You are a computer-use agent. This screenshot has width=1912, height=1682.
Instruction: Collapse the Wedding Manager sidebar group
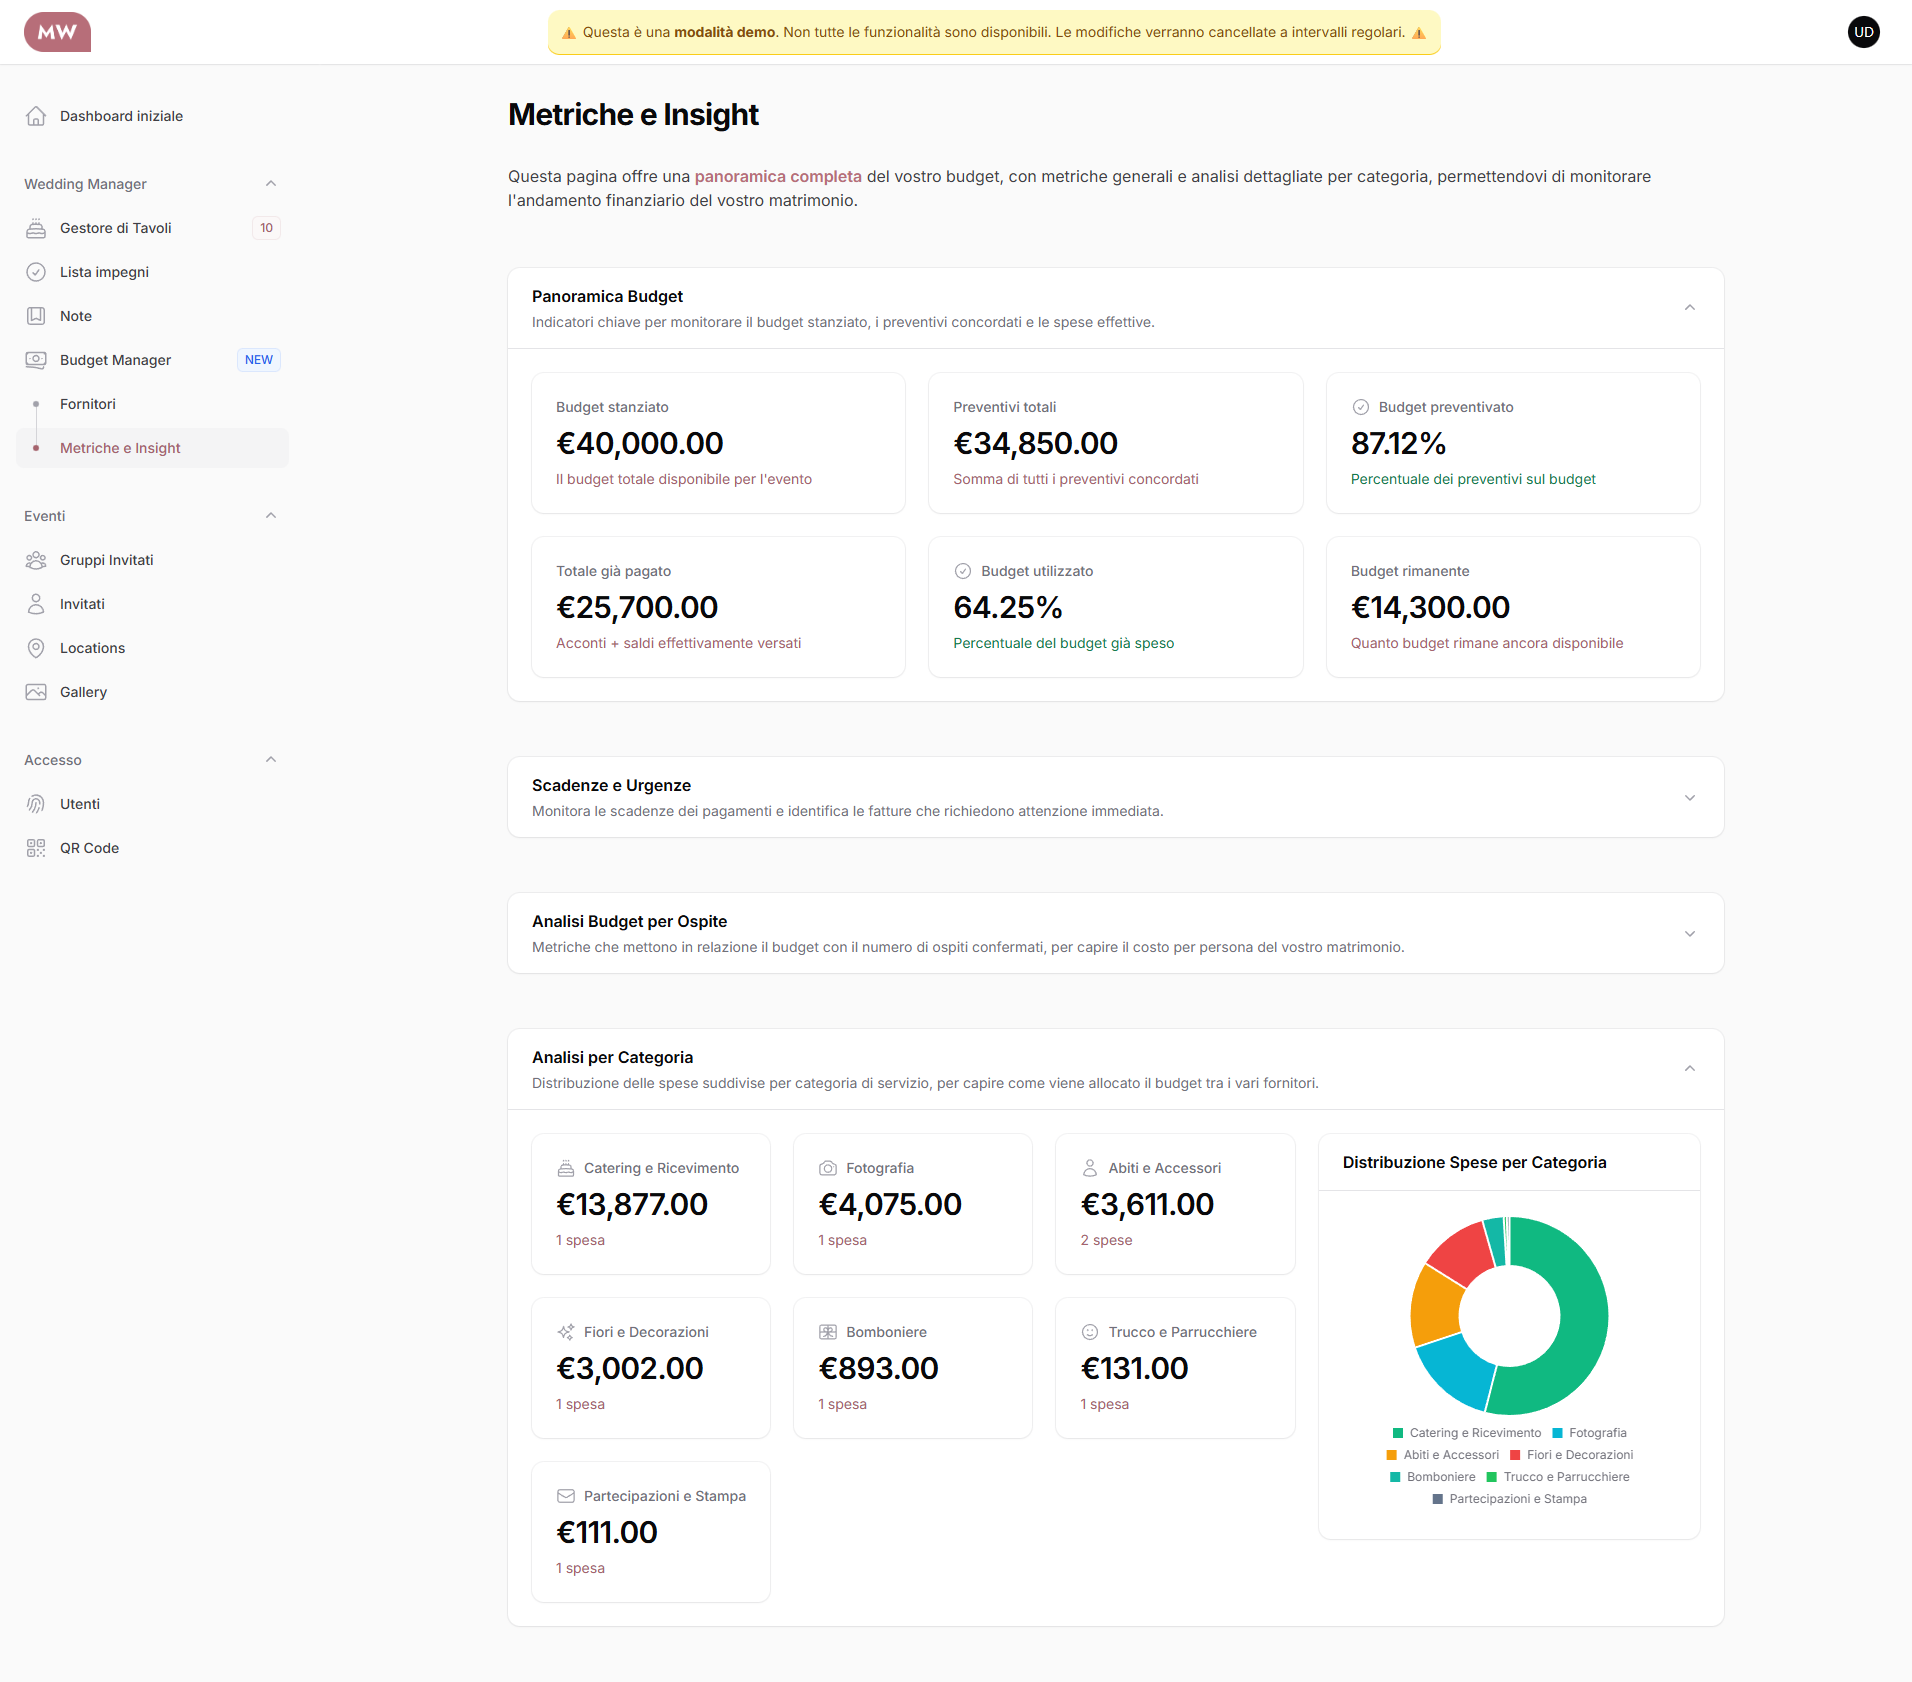(x=270, y=184)
